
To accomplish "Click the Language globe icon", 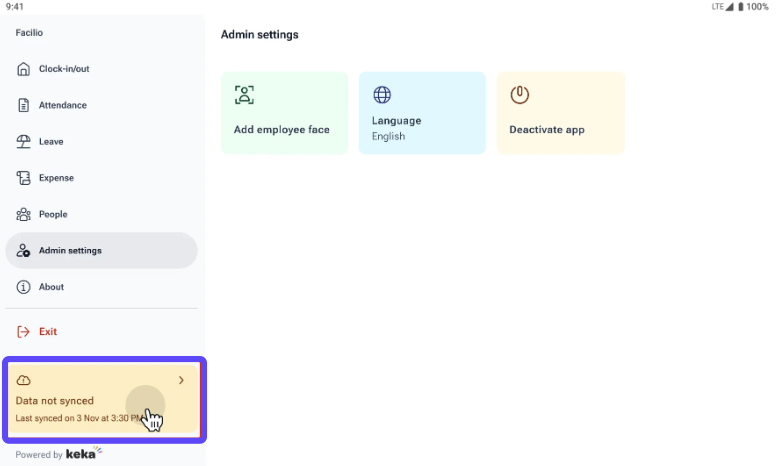I will [382, 95].
